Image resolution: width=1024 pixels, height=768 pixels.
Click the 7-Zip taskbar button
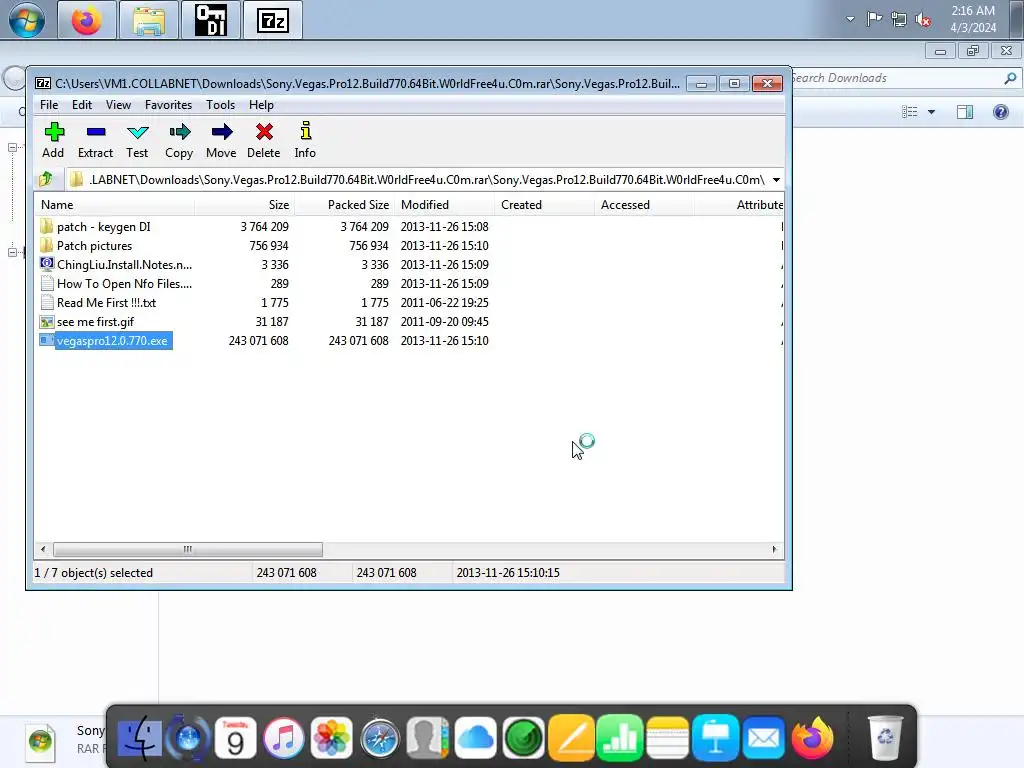[272, 20]
